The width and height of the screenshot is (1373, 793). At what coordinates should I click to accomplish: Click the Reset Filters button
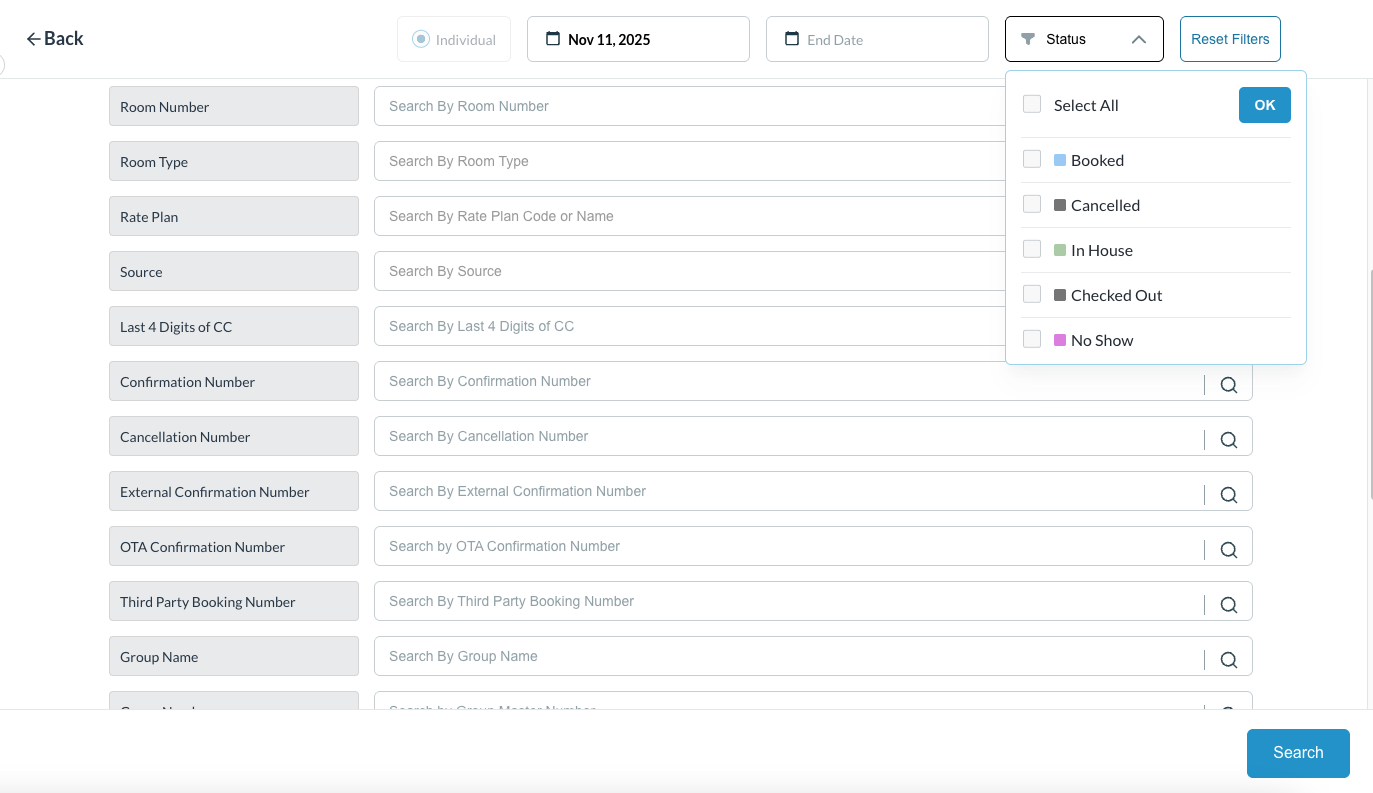(x=1230, y=39)
